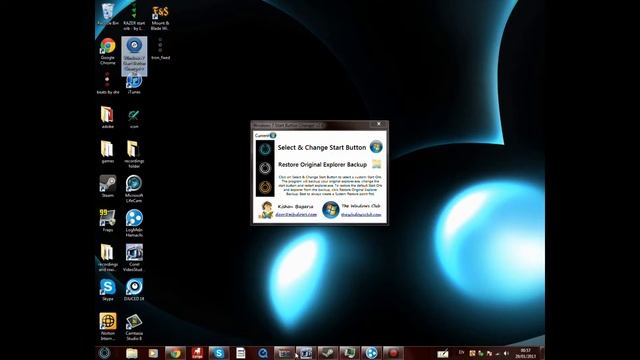Image resolution: width=640 pixels, height=360 pixels.
Task: Select the Mount & Blade desktop shortcut
Action: pyautogui.click(x=160, y=18)
